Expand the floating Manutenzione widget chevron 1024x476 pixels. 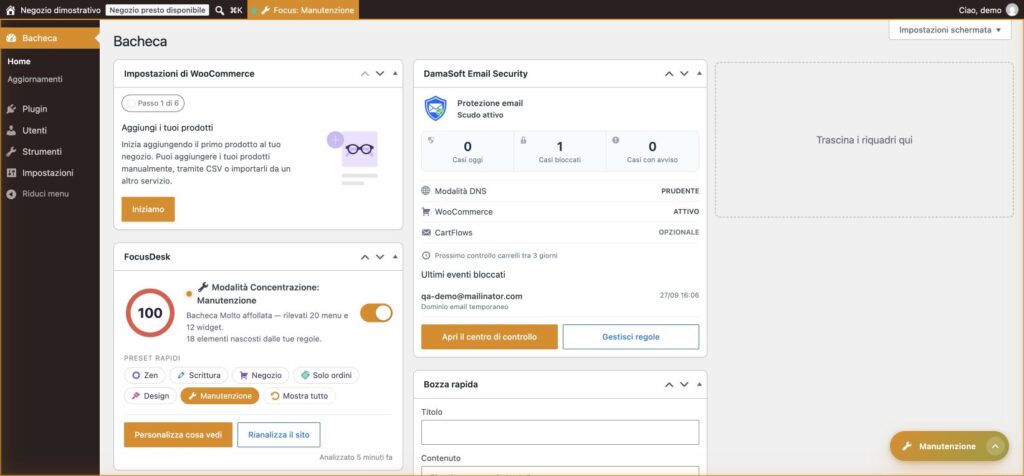[995, 446]
